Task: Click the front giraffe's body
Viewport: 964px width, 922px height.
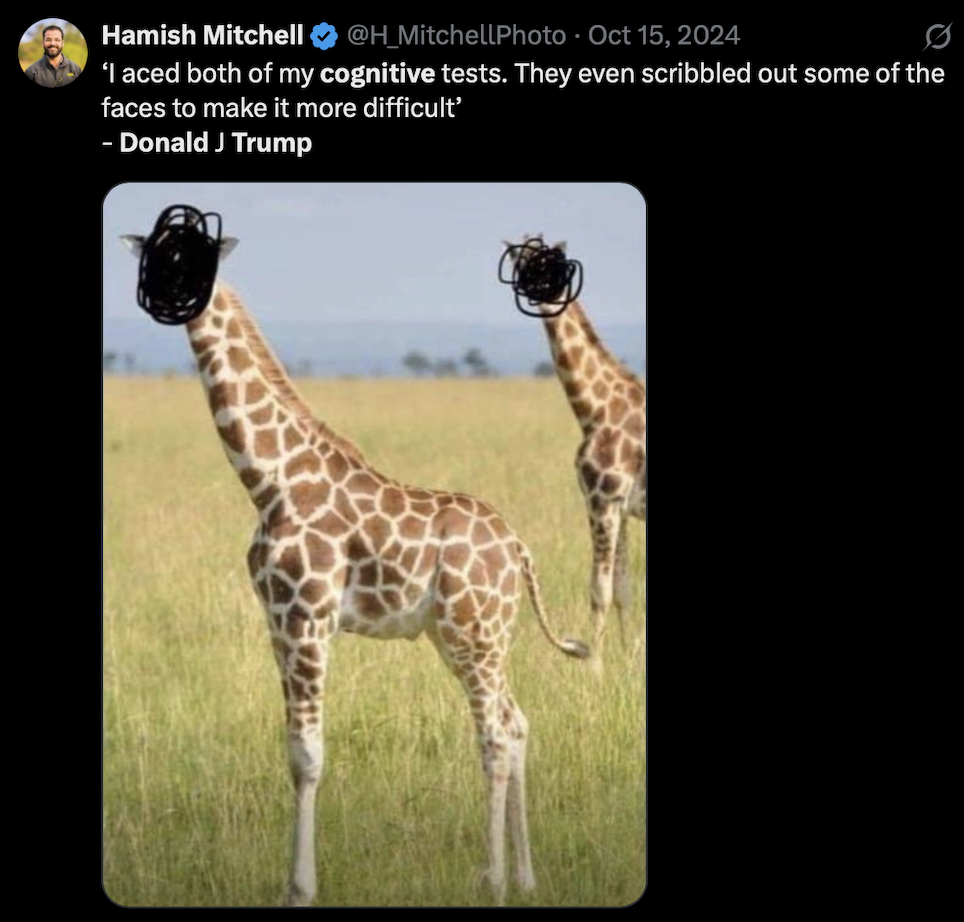Action: [x=400, y=550]
